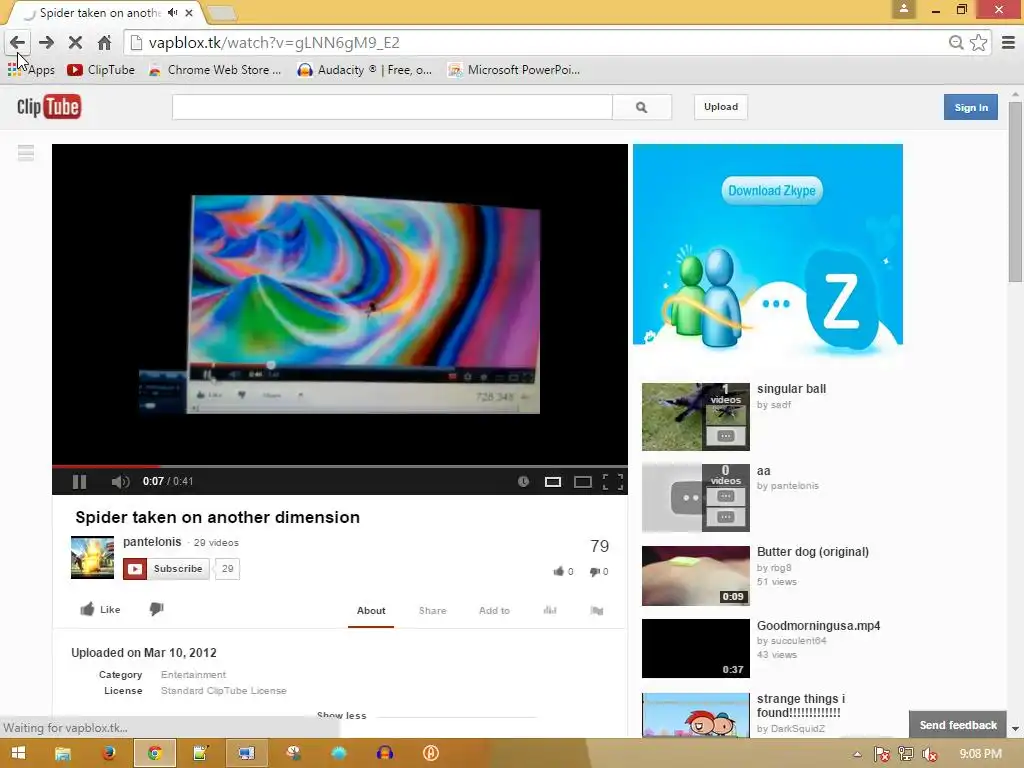Image resolution: width=1024 pixels, height=768 pixels.
Task: Select the Share tab
Action: (432, 611)
